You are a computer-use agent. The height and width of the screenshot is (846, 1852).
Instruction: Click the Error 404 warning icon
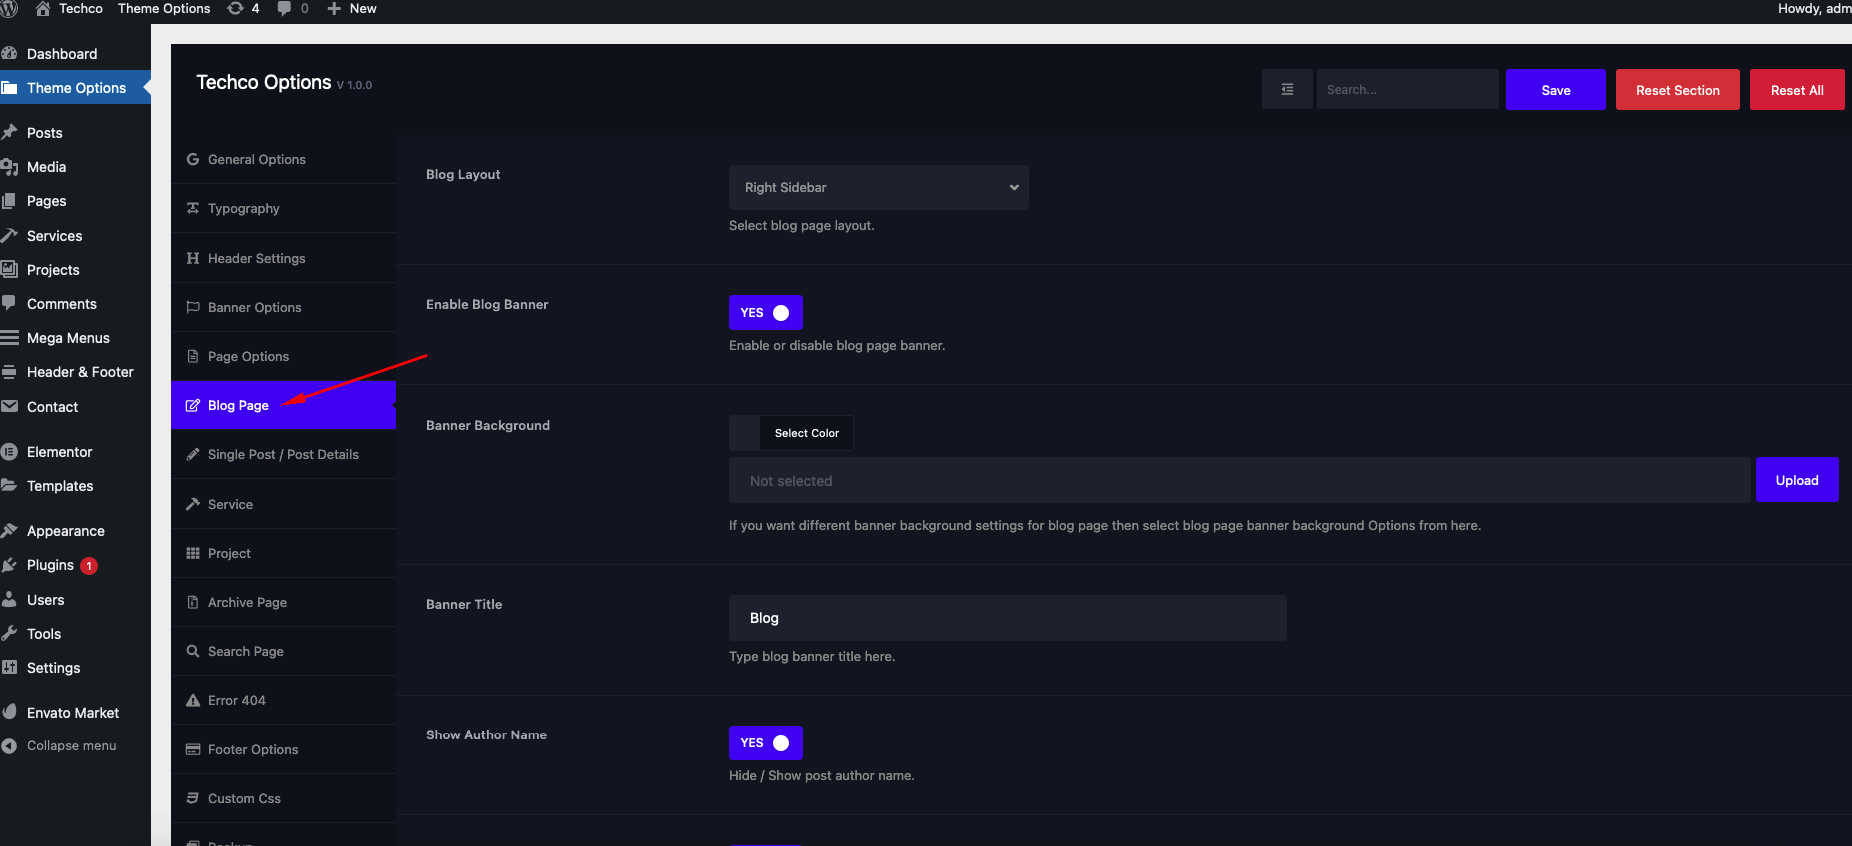tap(193, 701)
